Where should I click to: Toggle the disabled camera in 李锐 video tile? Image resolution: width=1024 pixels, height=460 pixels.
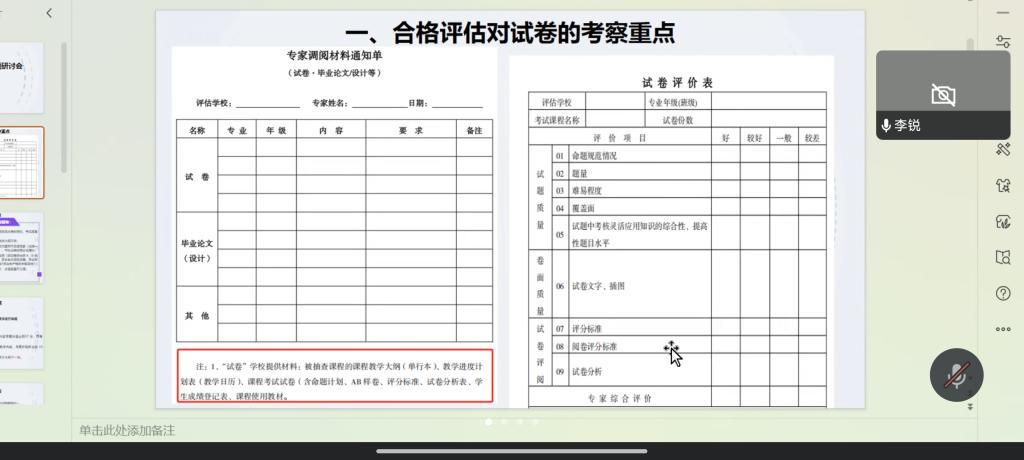pyautogui.click(x=942, y=95)
